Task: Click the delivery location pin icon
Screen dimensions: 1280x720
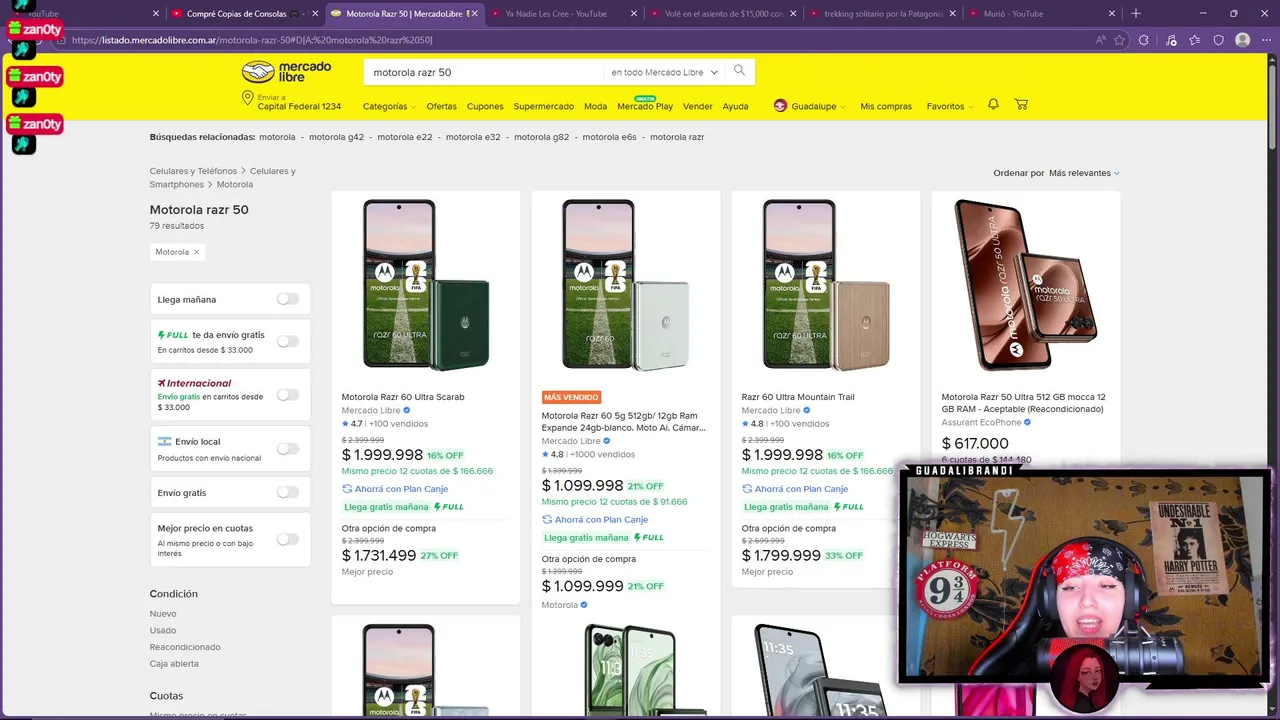Action: tap(247, 99)
